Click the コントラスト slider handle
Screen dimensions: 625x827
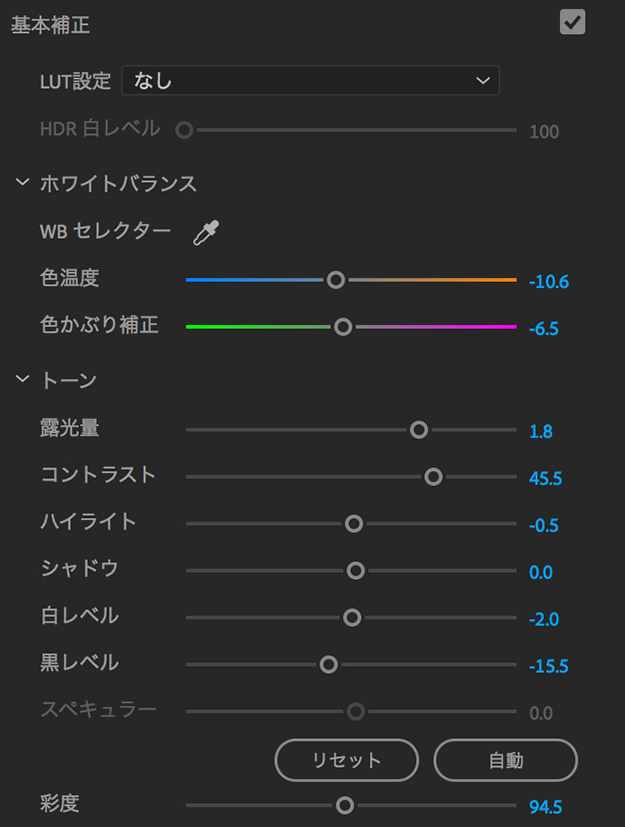click(433, 477)
